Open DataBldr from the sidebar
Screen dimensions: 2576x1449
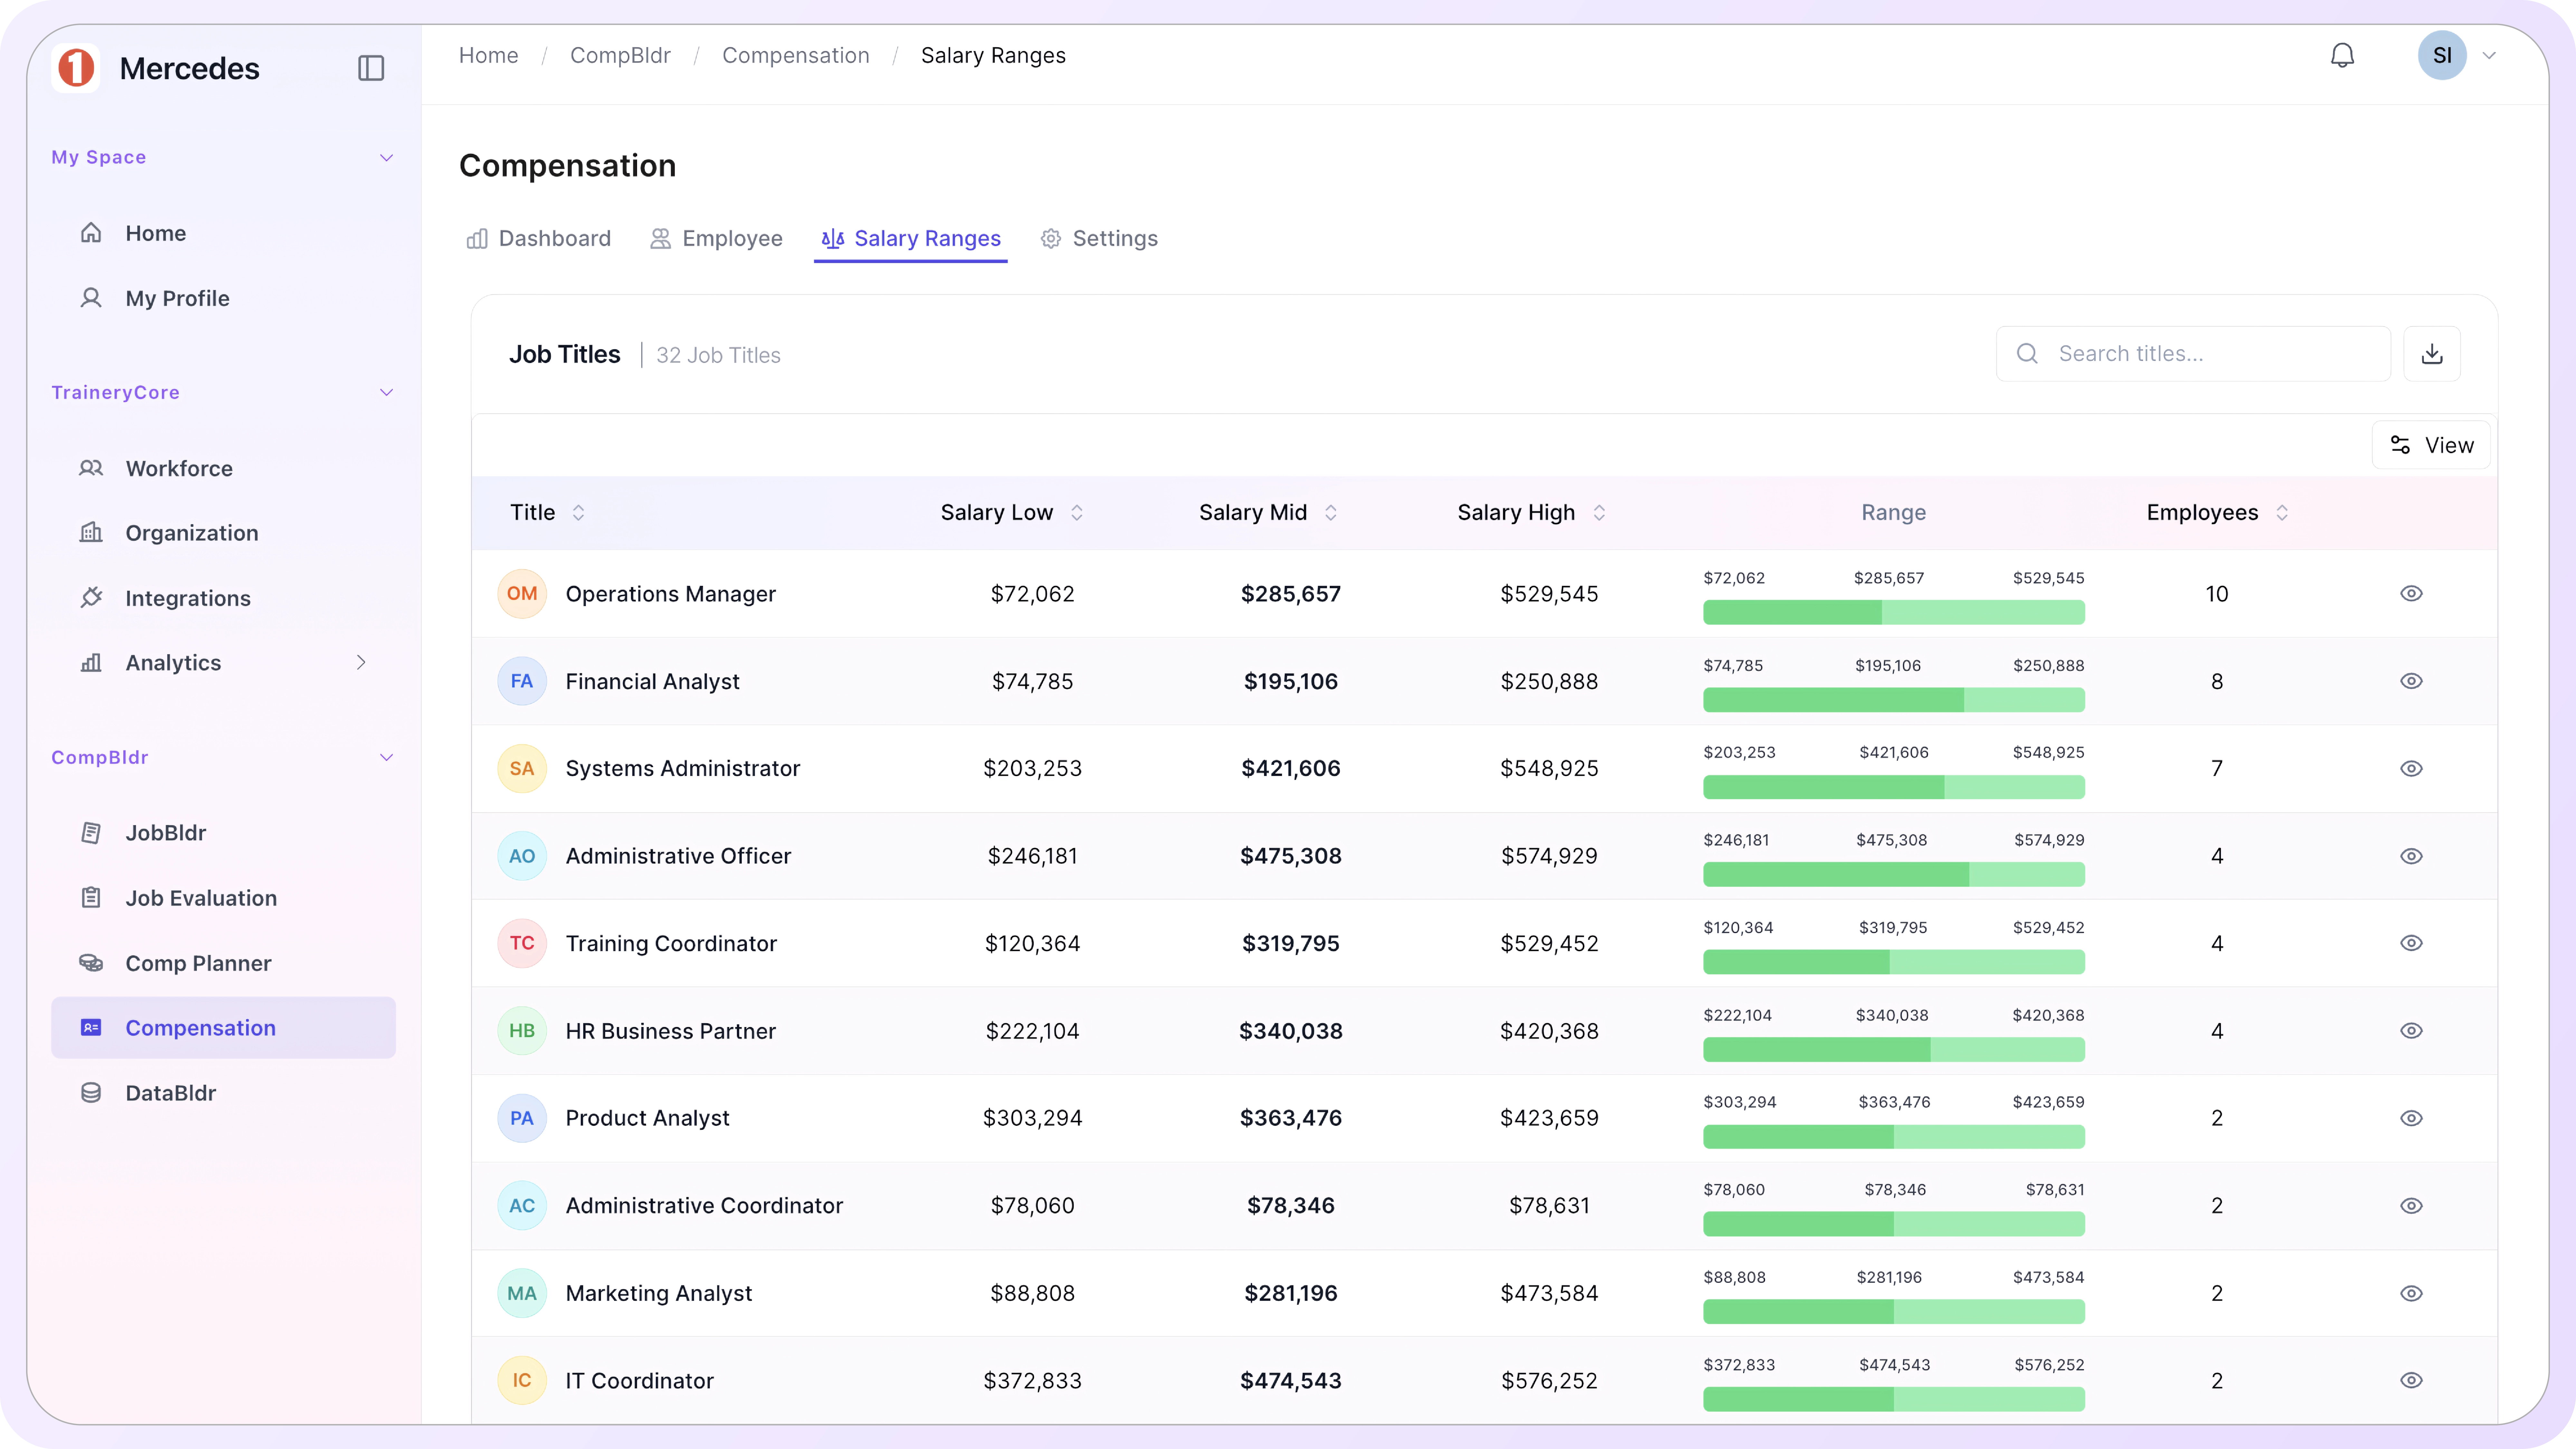pyautogui.click(x=170, y=1093)
